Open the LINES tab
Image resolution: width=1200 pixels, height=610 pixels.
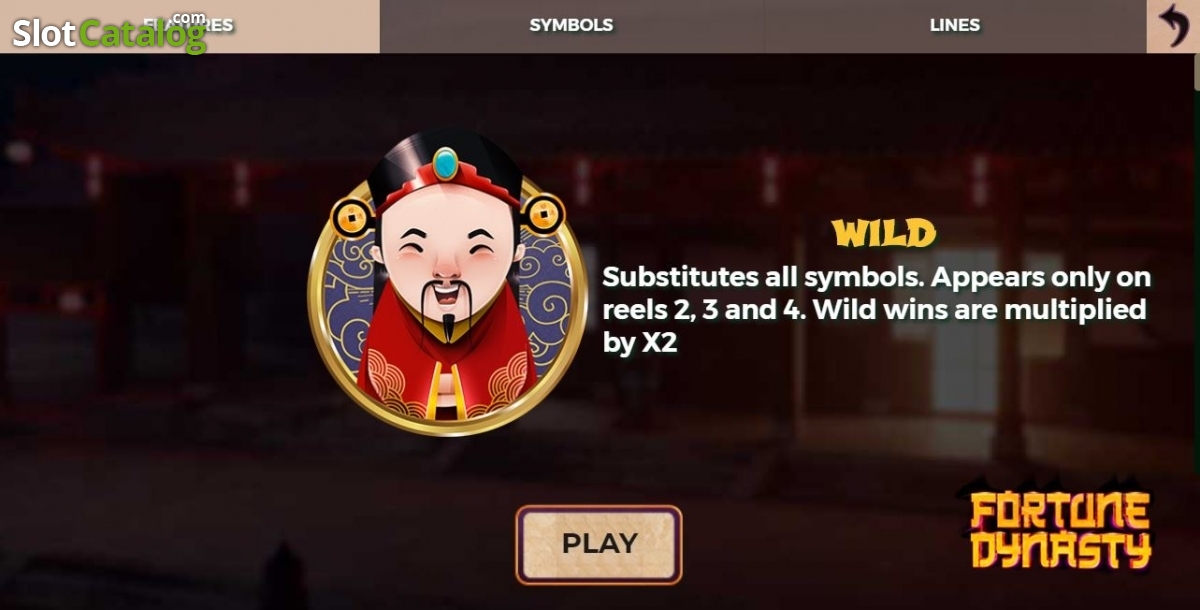pos(955,26)
